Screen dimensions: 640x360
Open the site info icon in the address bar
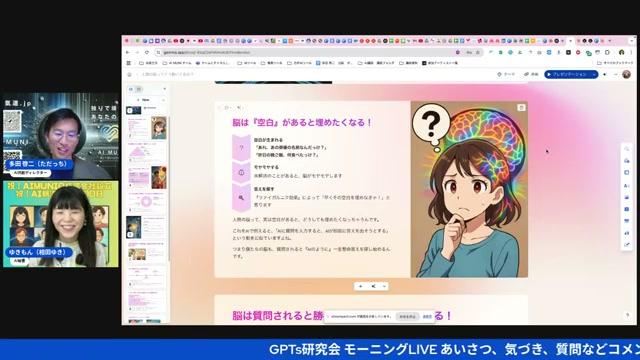[158, 53]
